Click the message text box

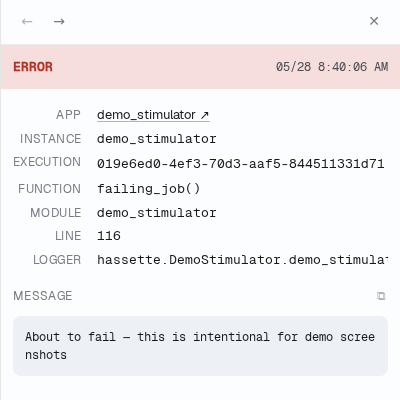200,346
